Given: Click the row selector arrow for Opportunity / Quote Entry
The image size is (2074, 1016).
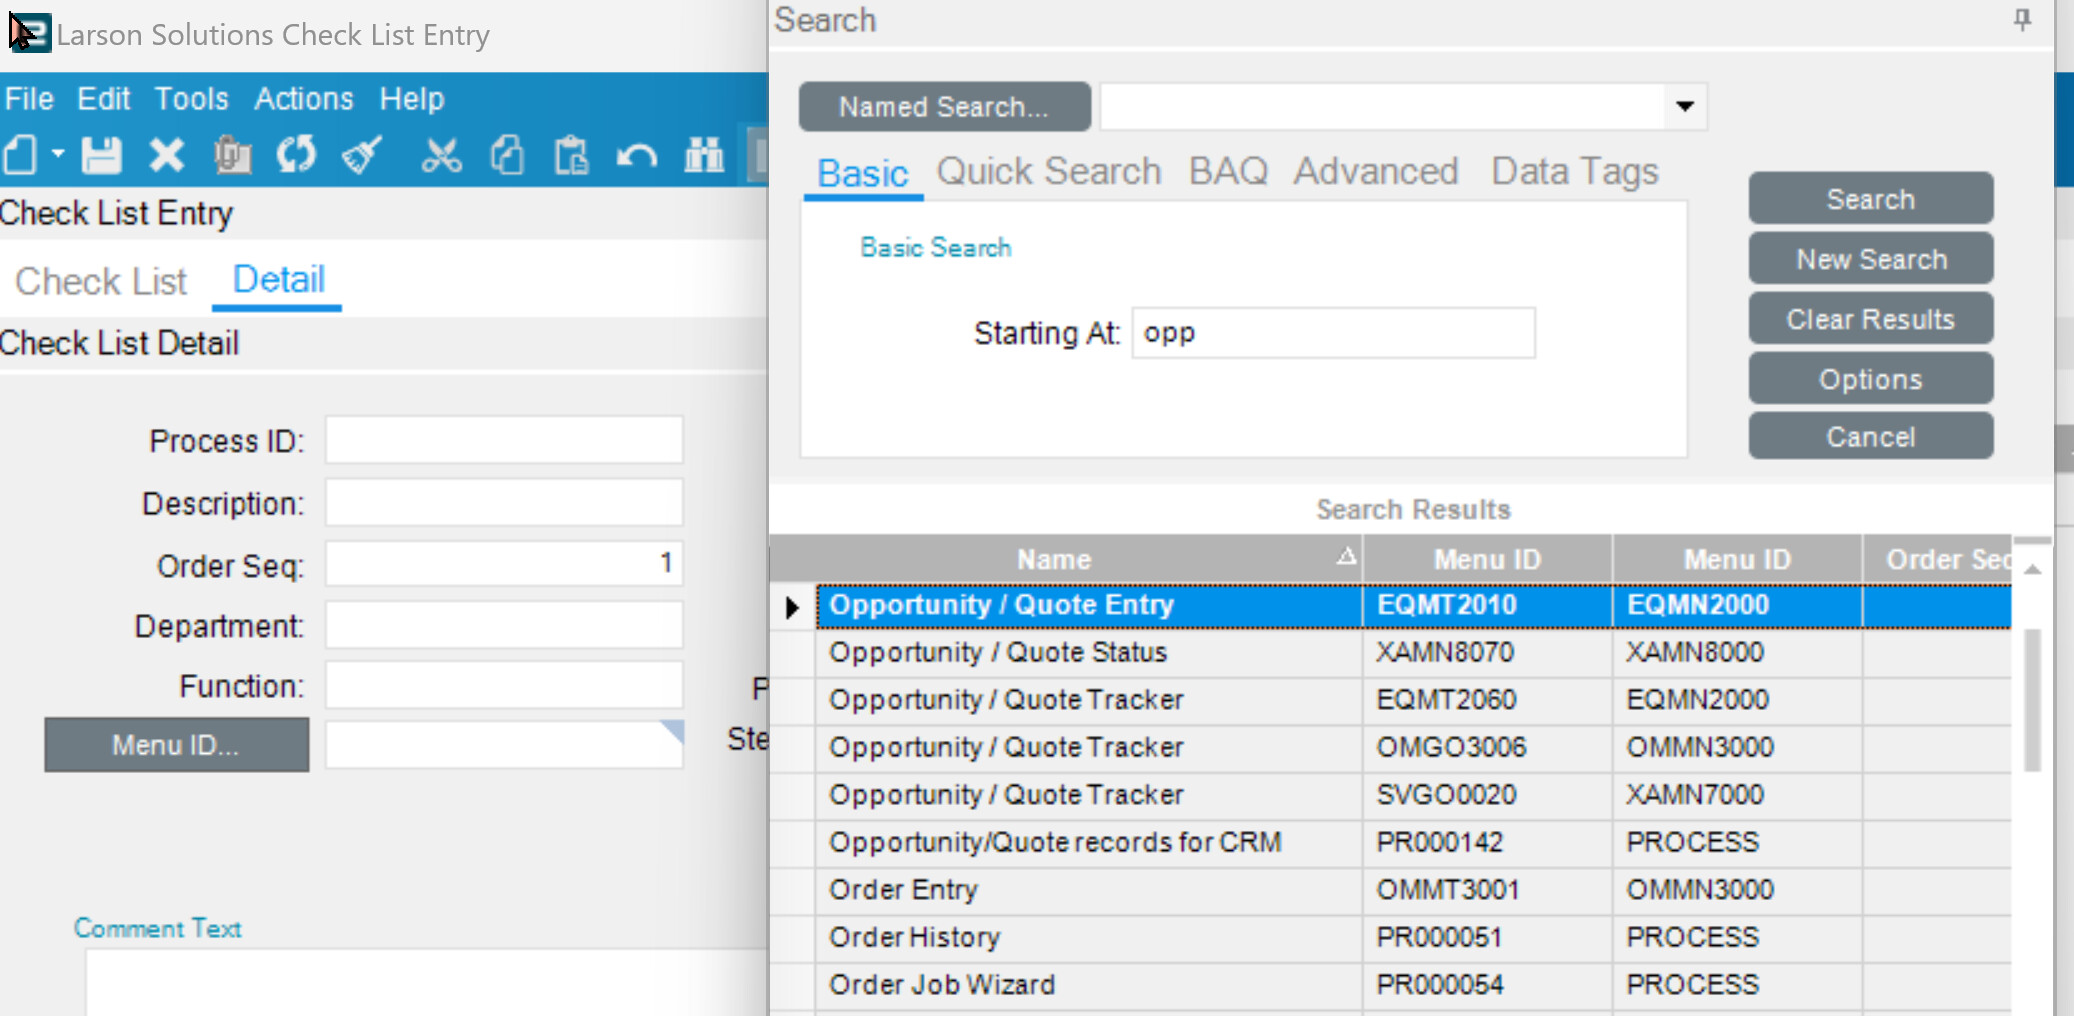Looking at the screenshot, I should 792,606.
